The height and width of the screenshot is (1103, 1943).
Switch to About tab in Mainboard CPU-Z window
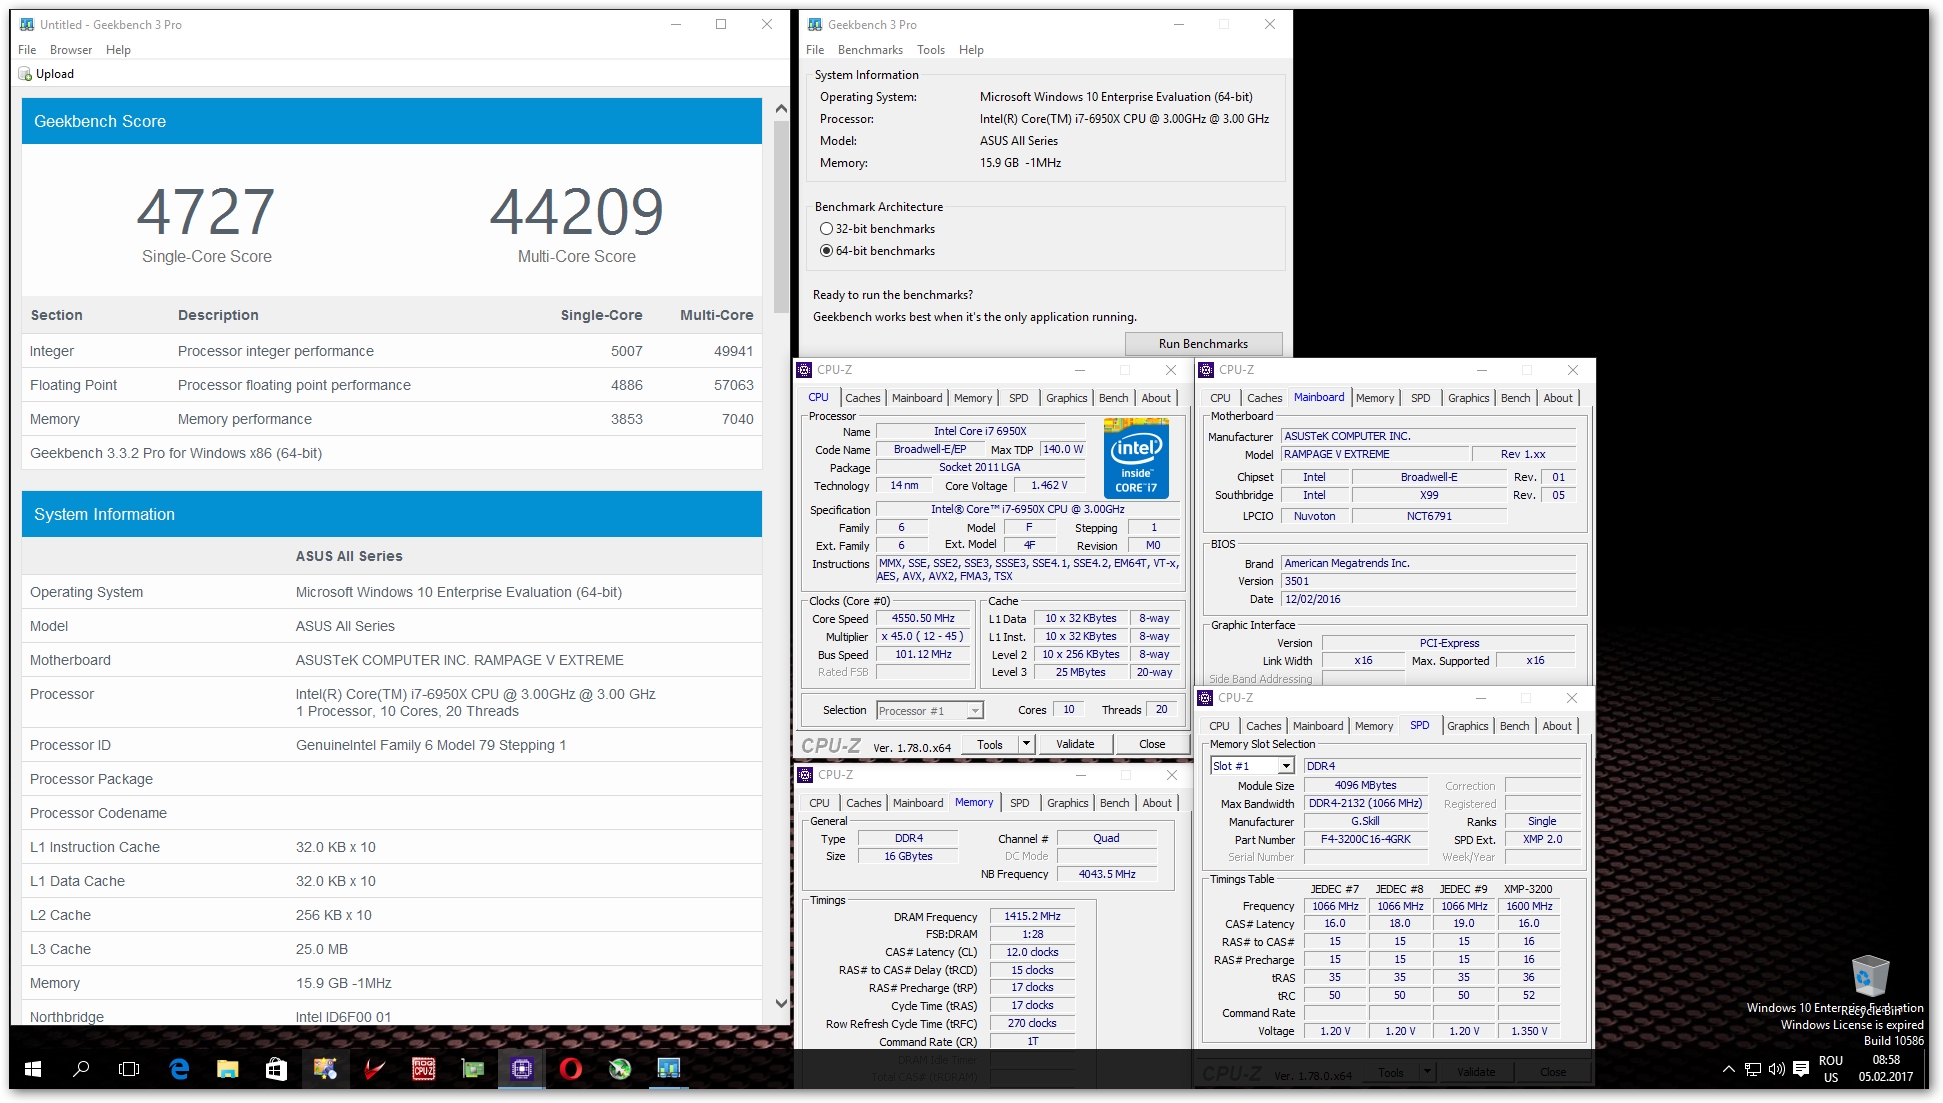[1557, 398]
